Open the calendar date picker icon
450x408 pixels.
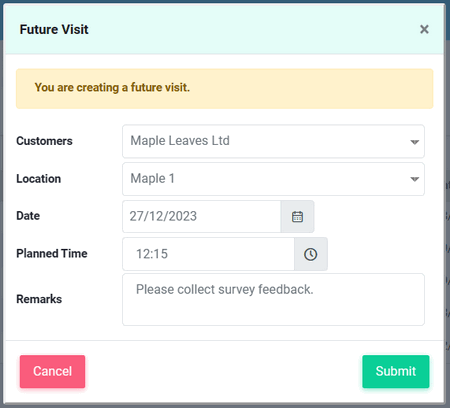297,217
